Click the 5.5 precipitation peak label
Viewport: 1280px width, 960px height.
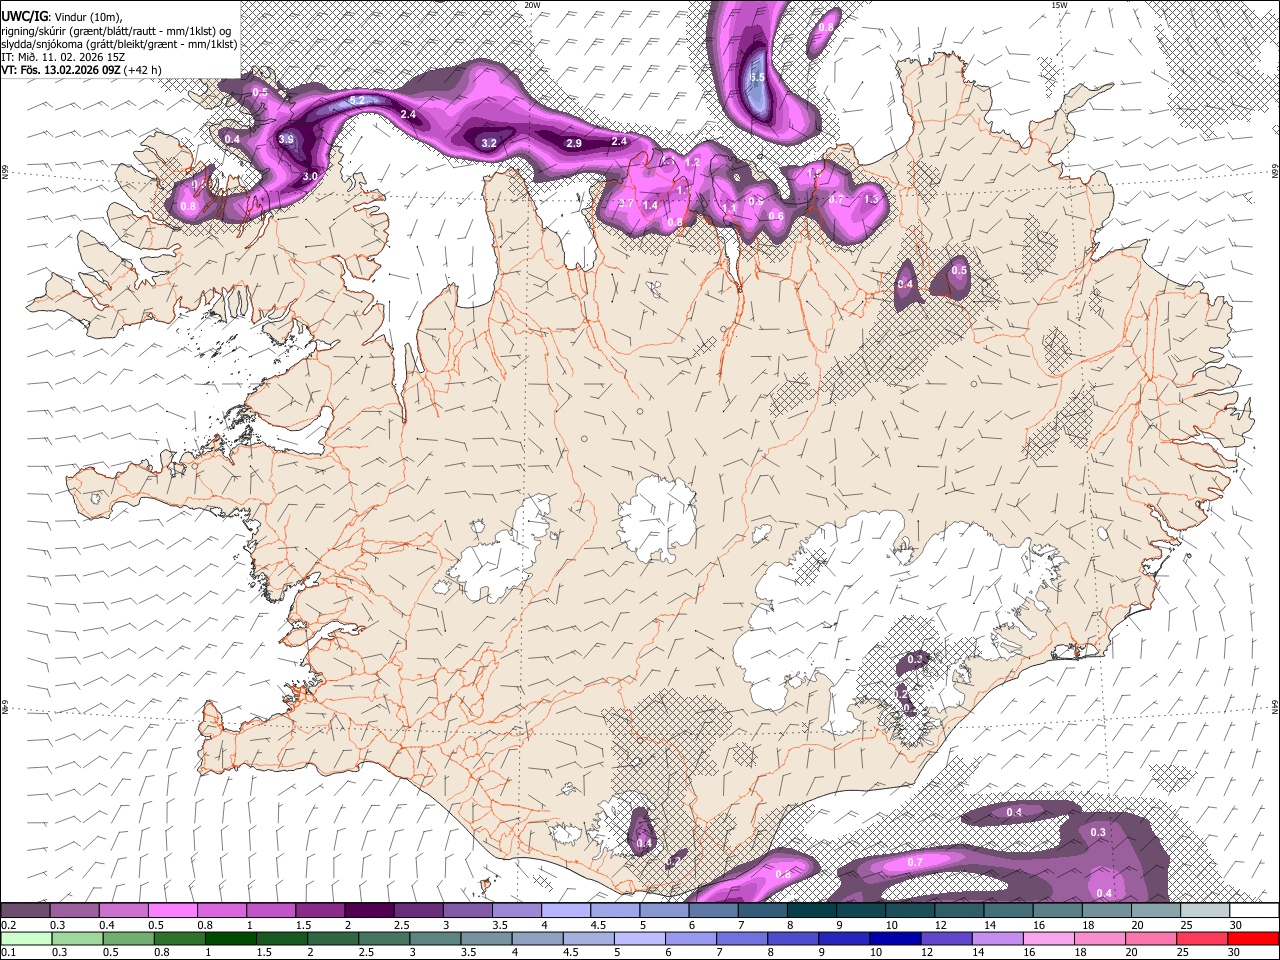[757, 77]
